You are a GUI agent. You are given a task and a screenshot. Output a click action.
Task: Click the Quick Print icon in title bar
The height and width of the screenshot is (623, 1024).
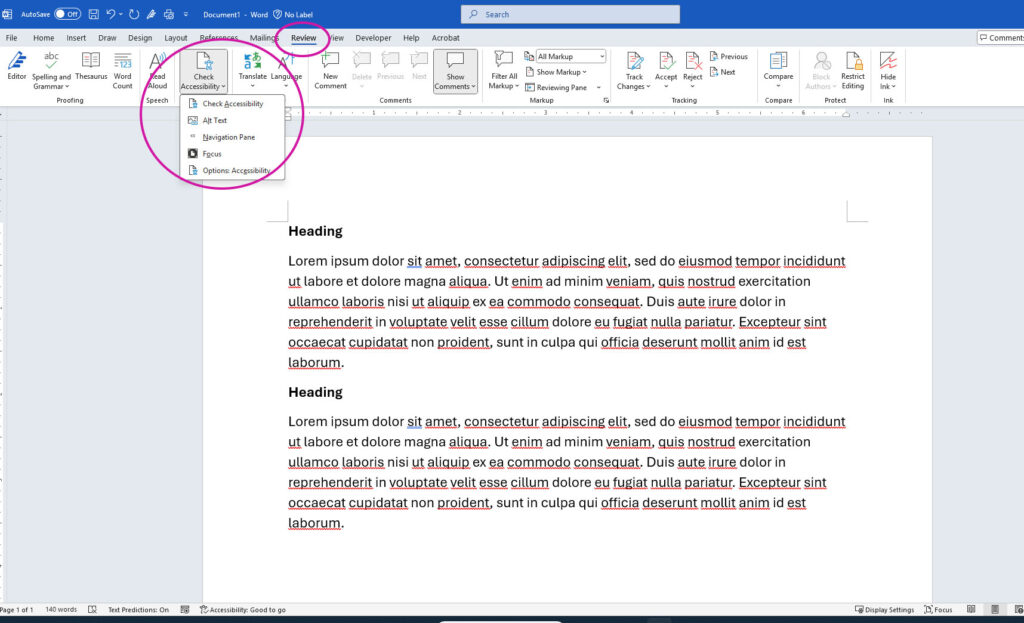[x=168, y=14]
